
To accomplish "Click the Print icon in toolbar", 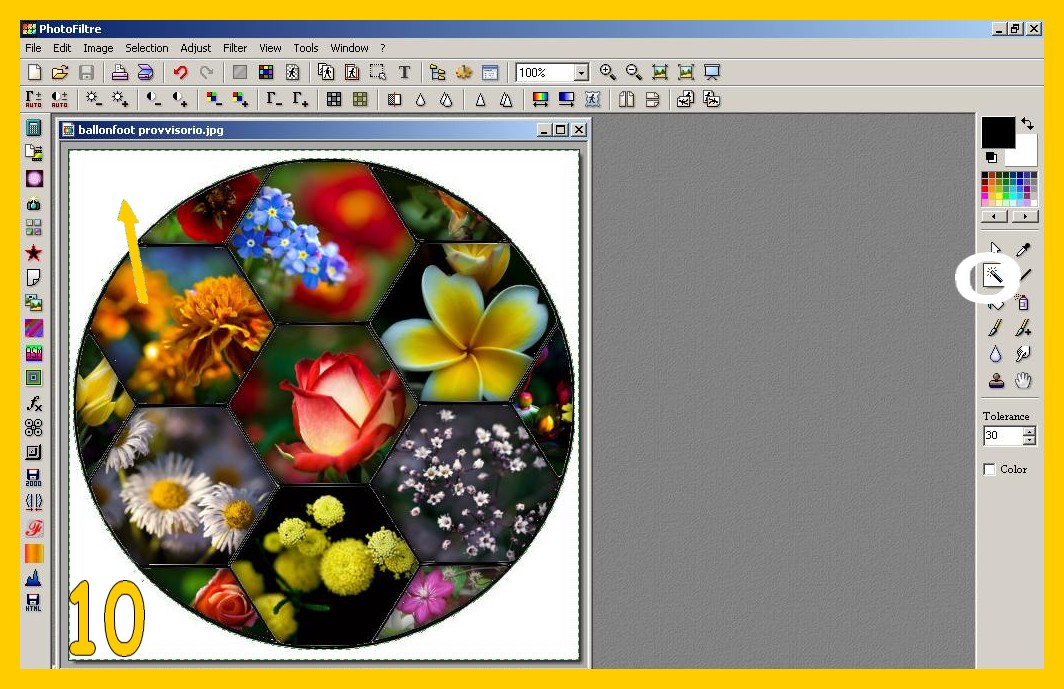I will point(119,72).
